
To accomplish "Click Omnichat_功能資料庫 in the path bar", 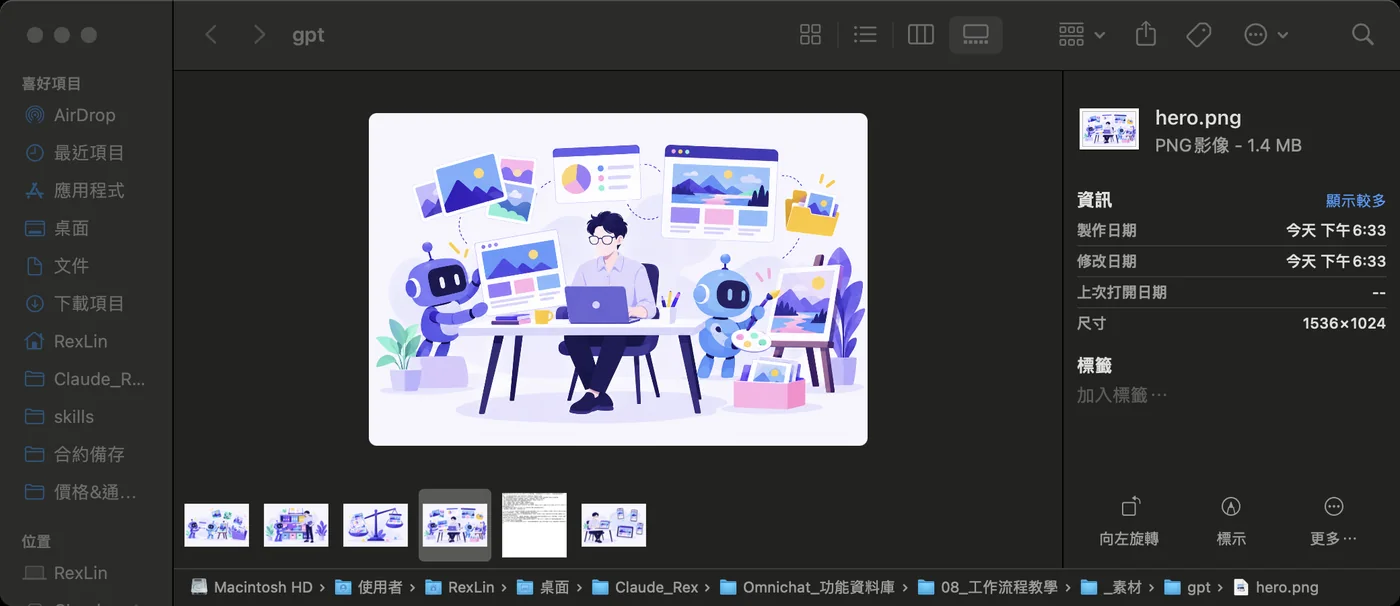I will coord(807,587).
